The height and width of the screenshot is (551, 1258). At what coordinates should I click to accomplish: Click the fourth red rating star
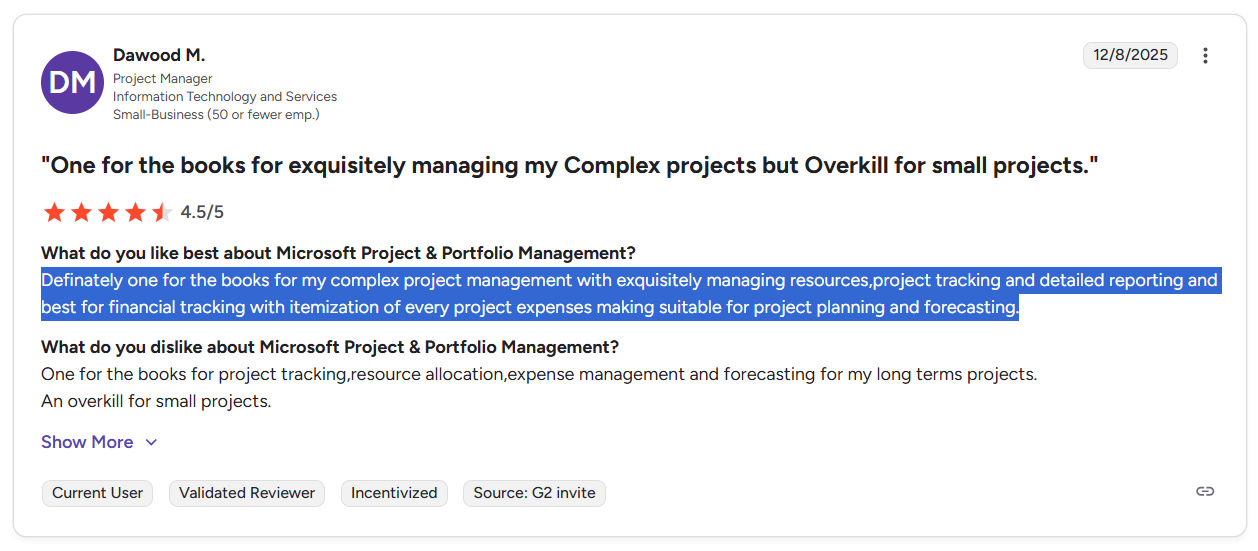click(x=135, y=212)
